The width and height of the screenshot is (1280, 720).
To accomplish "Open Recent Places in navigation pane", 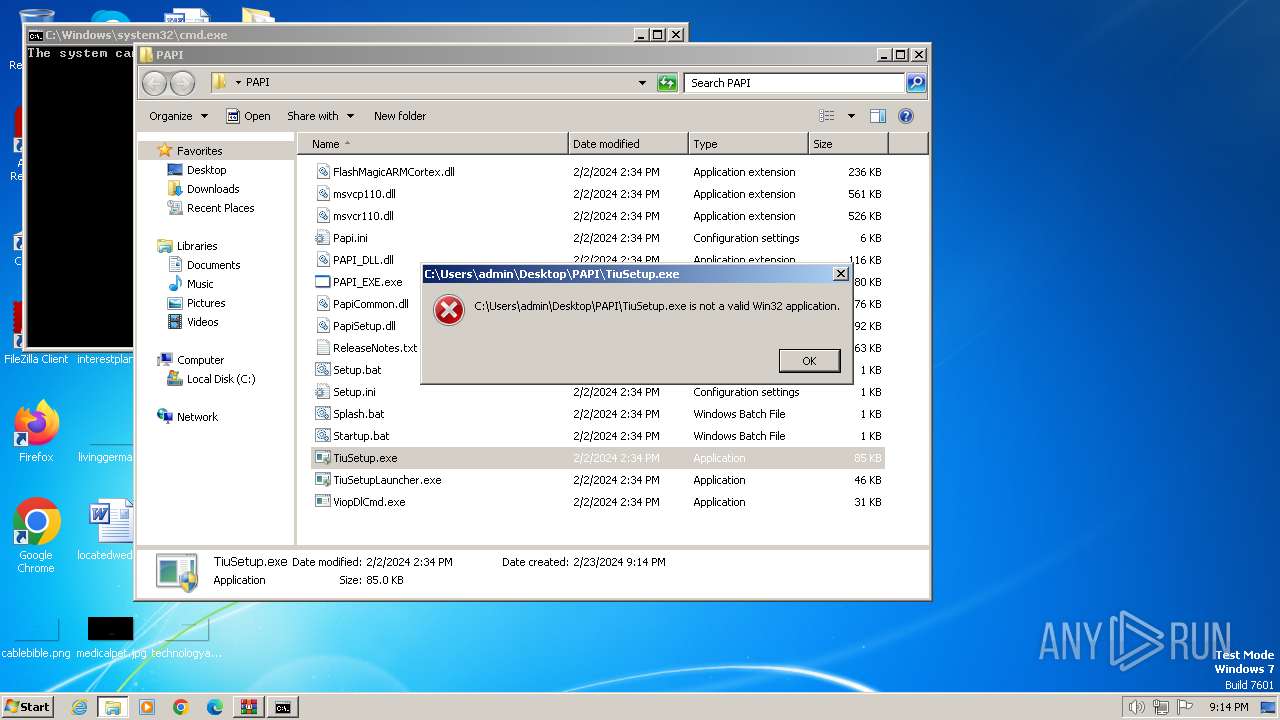I will tap(220, 208).
